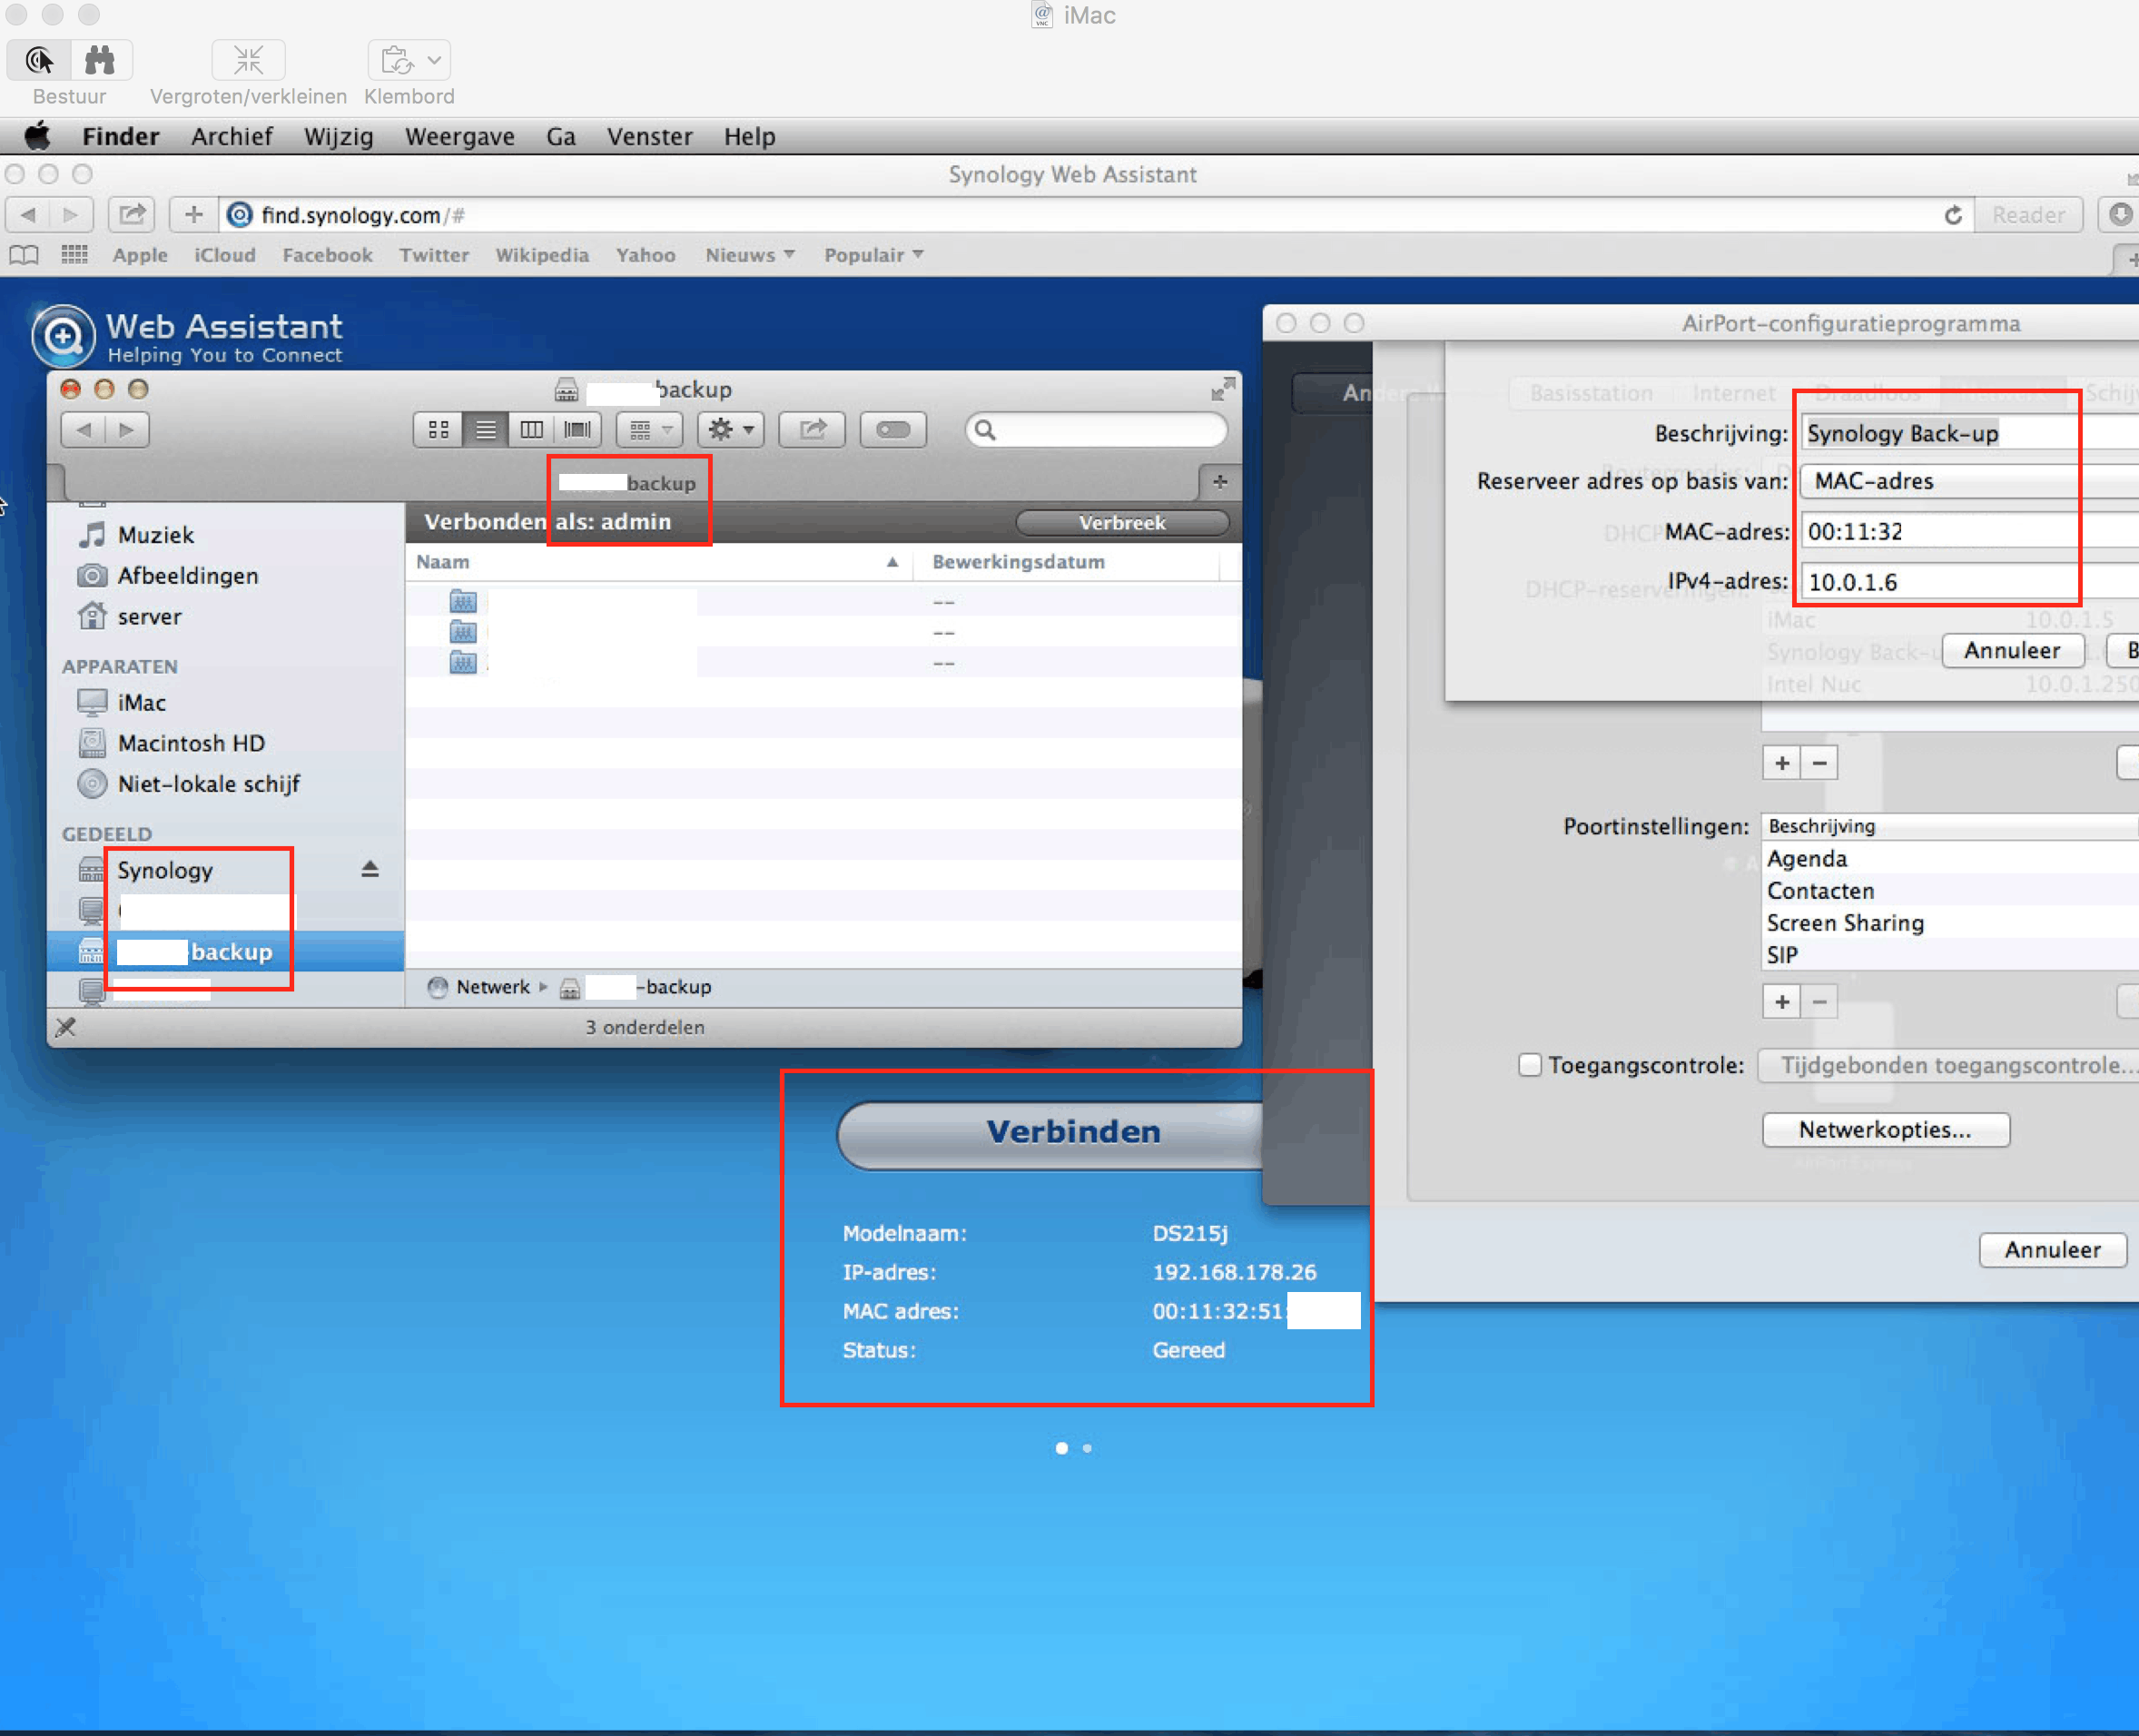Open the Archief menu

point(231,137)
